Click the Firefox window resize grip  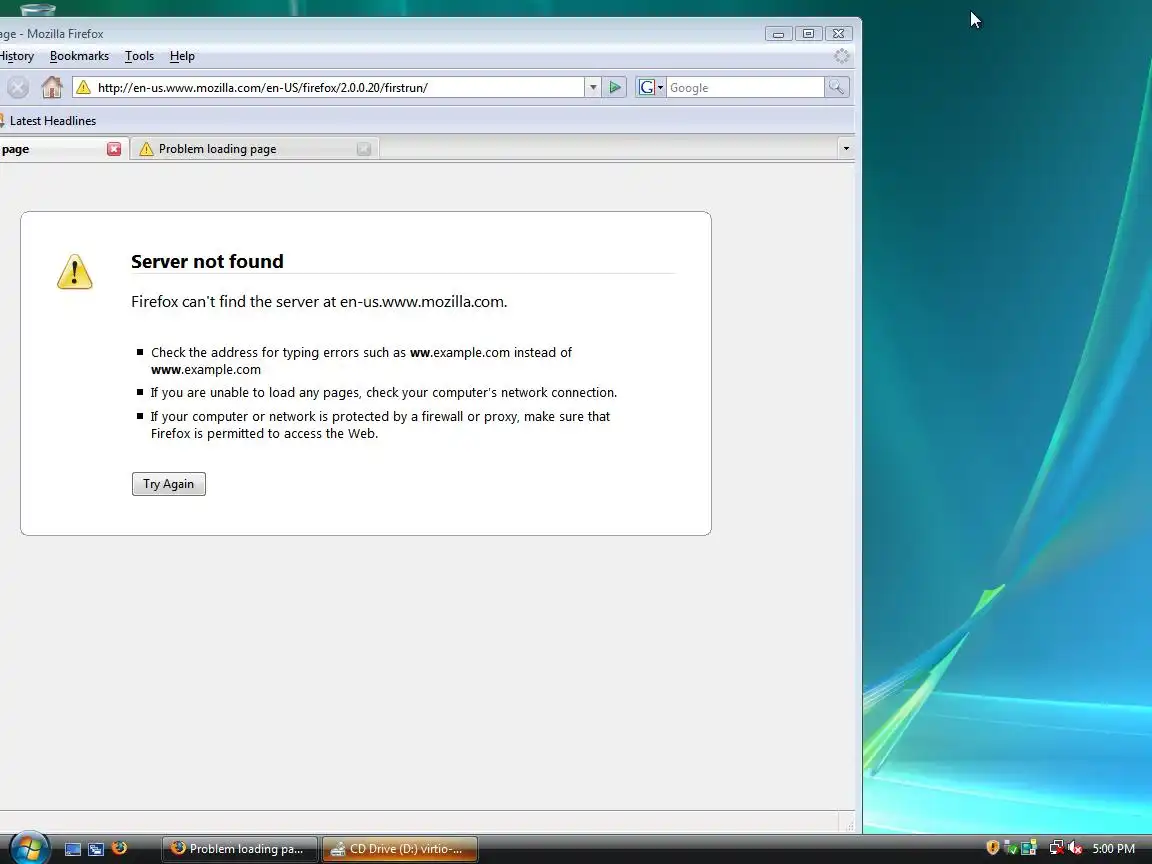tap(849, 826)
